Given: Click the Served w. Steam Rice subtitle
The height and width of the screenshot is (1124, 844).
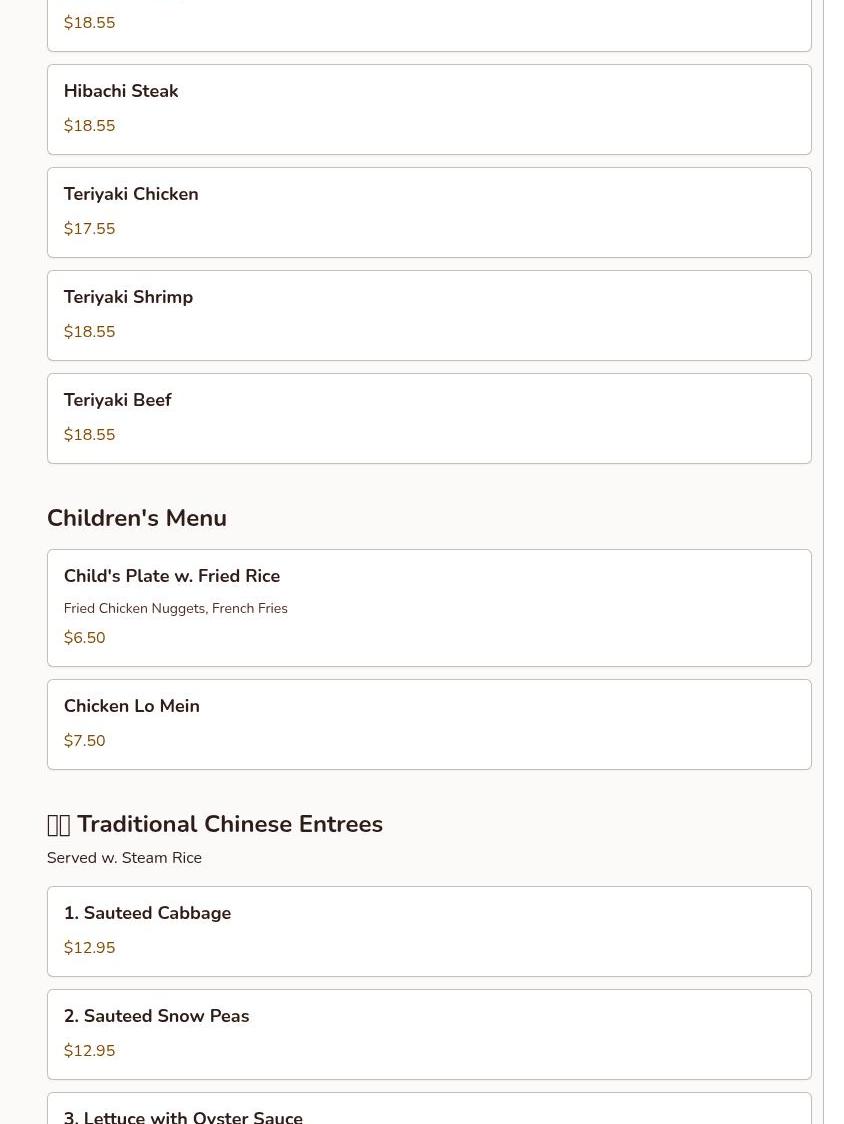Looking at the screenshot, I should tap(124, 858).
